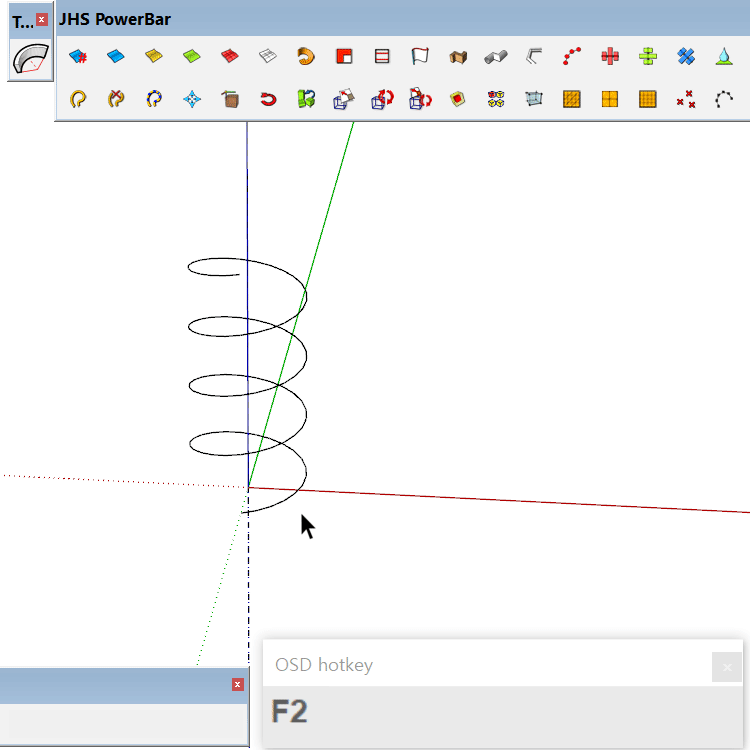Click the JHS PowerBar title bar
The image size is (750, 750).
pos(403,19)
